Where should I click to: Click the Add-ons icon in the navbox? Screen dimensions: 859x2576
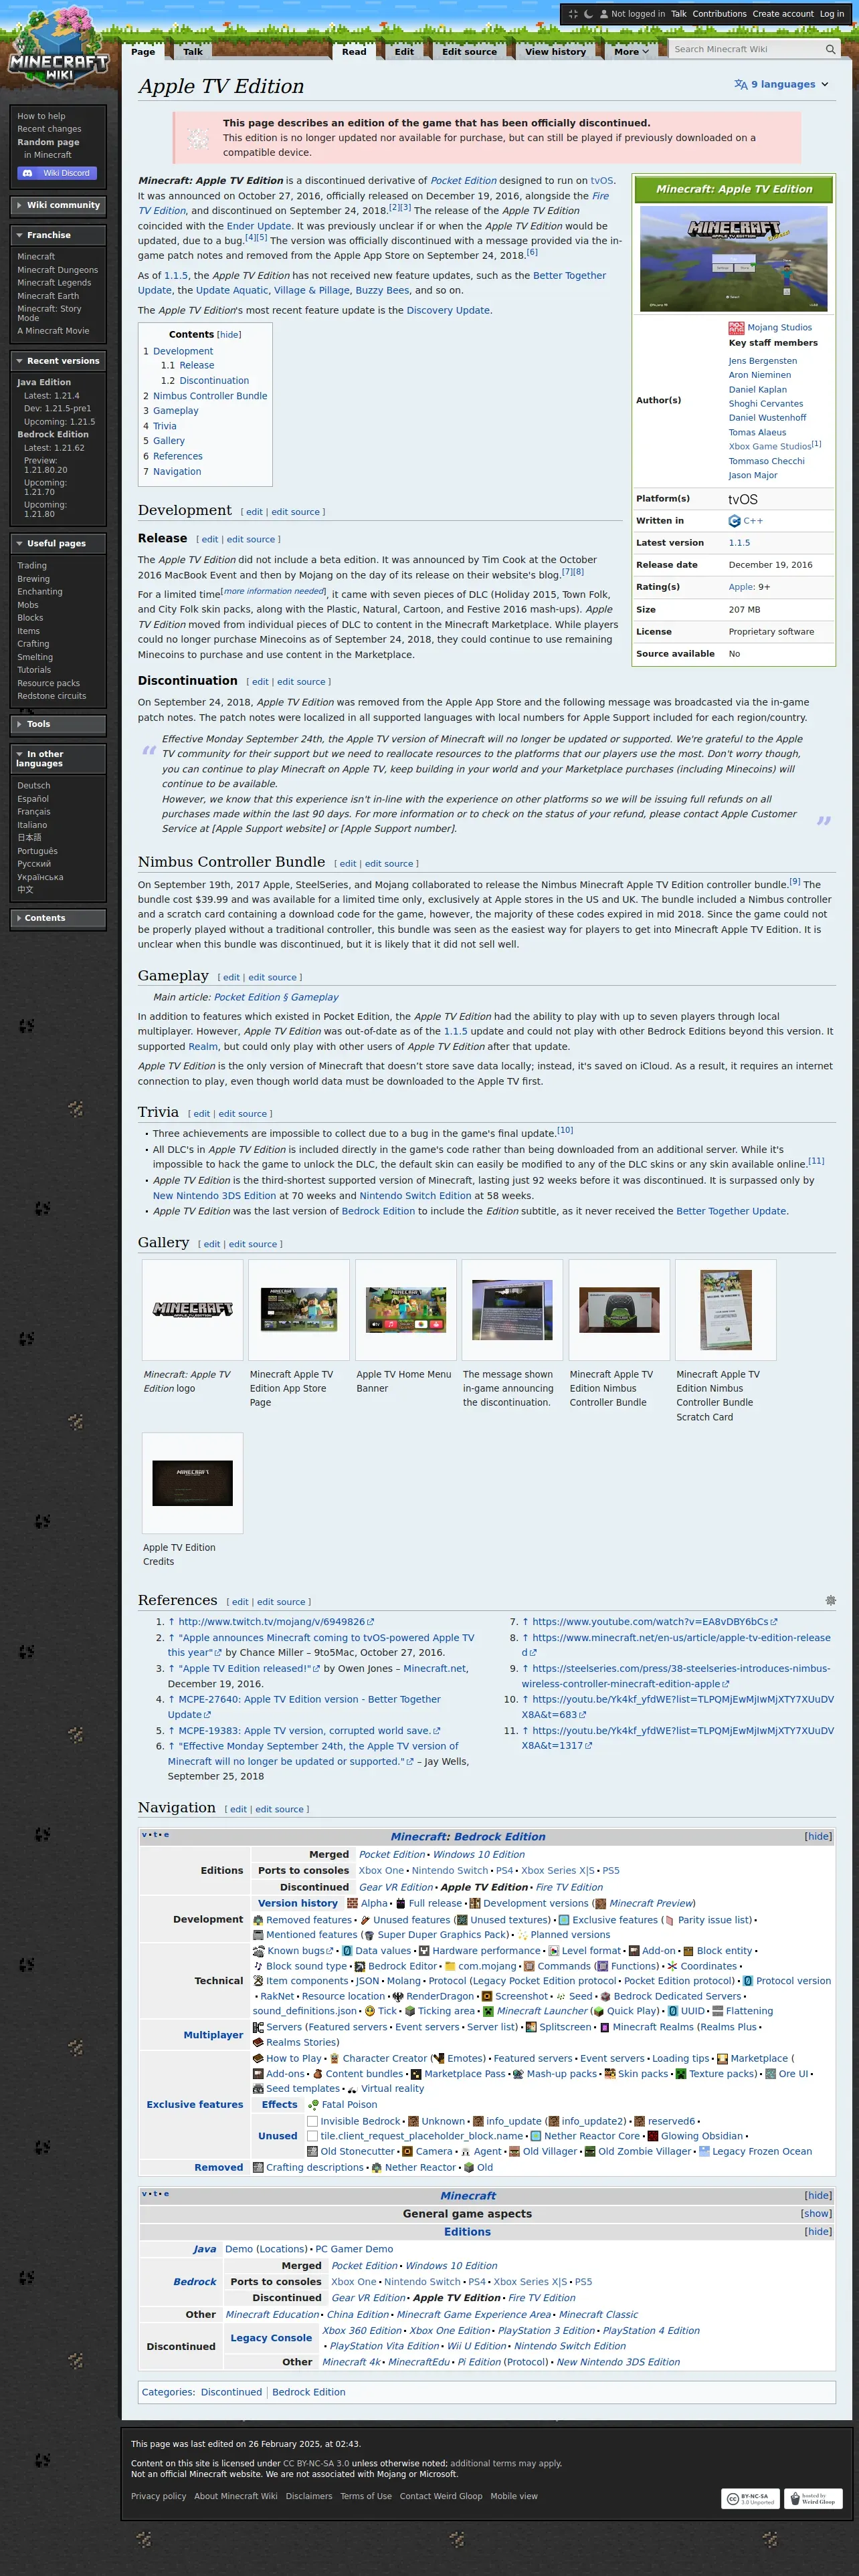[258, 2074]
